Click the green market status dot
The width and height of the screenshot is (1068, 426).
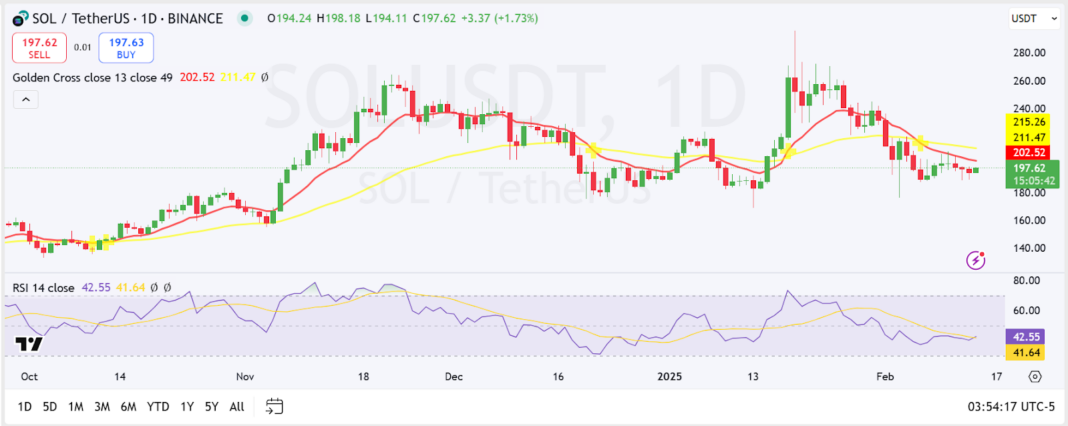pyautogui.click(x=244, y=18)
